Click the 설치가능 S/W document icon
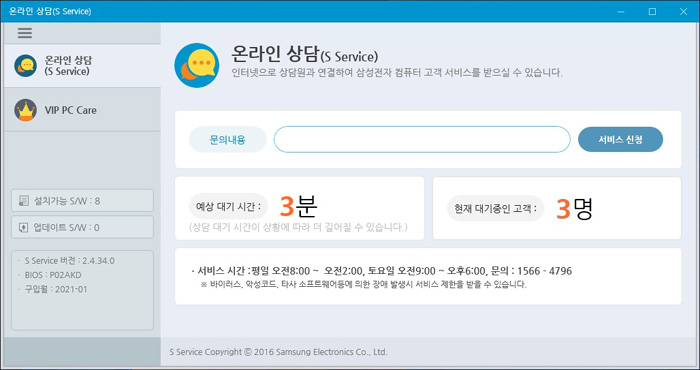This screenshot has height=370, width=700. click(24, 201)
